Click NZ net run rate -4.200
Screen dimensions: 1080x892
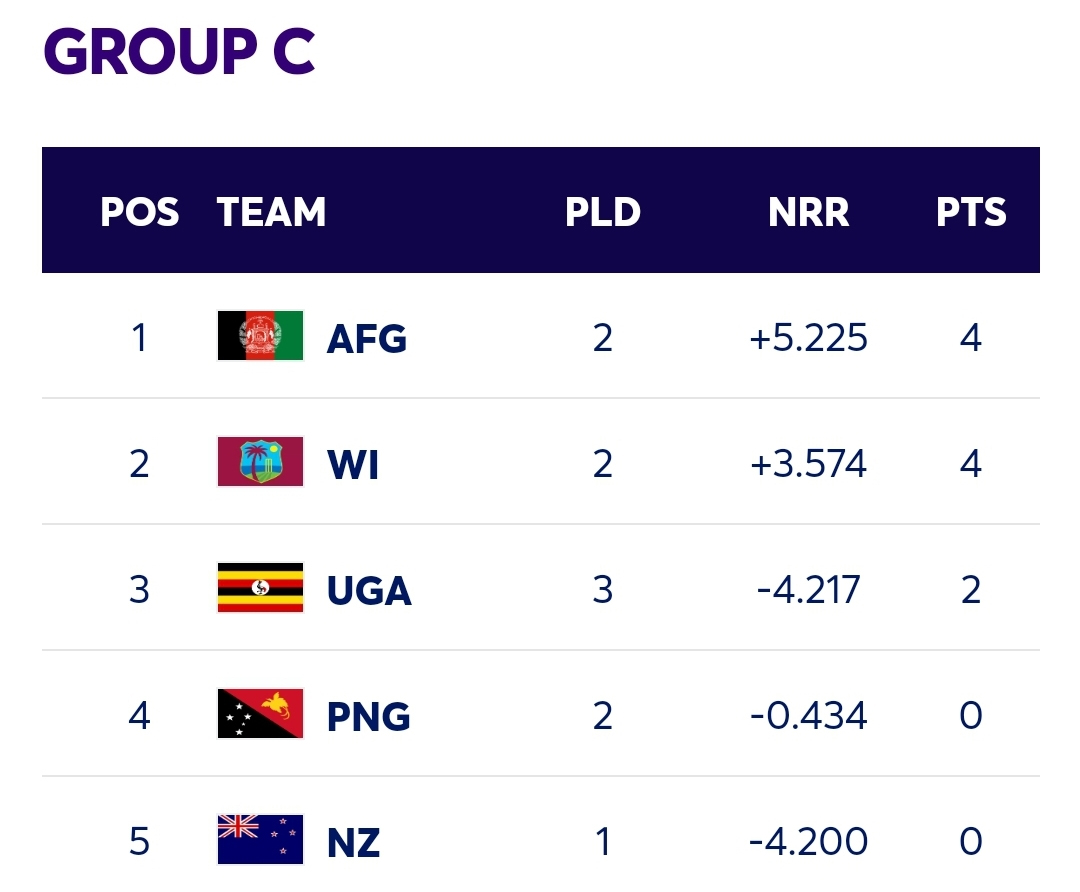(809, 841)
